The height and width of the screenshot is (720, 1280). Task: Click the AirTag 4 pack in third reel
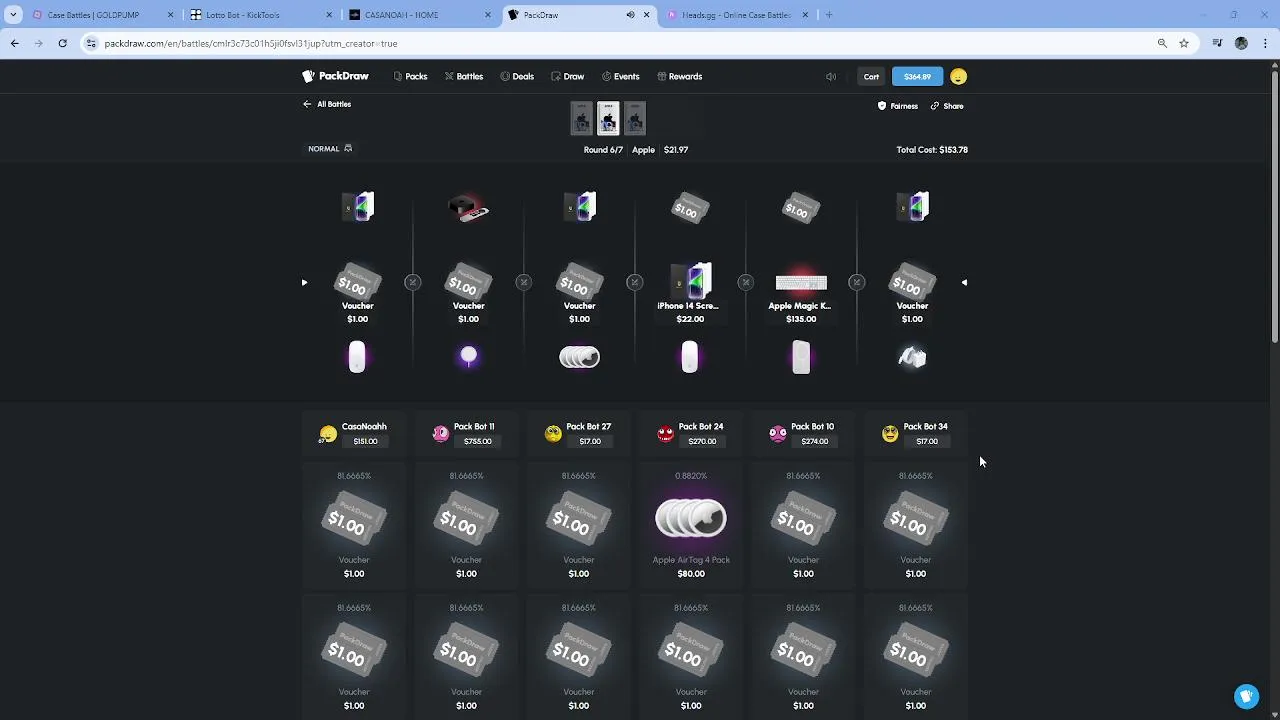(x=579, y=357)
